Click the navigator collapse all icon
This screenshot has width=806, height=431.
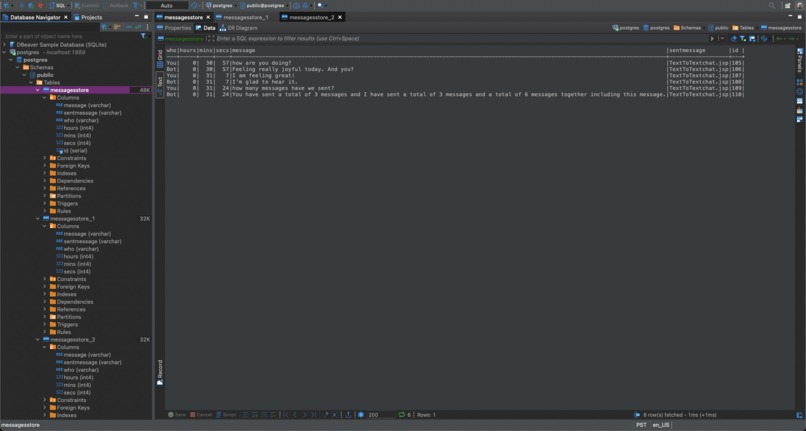[128, 27]
